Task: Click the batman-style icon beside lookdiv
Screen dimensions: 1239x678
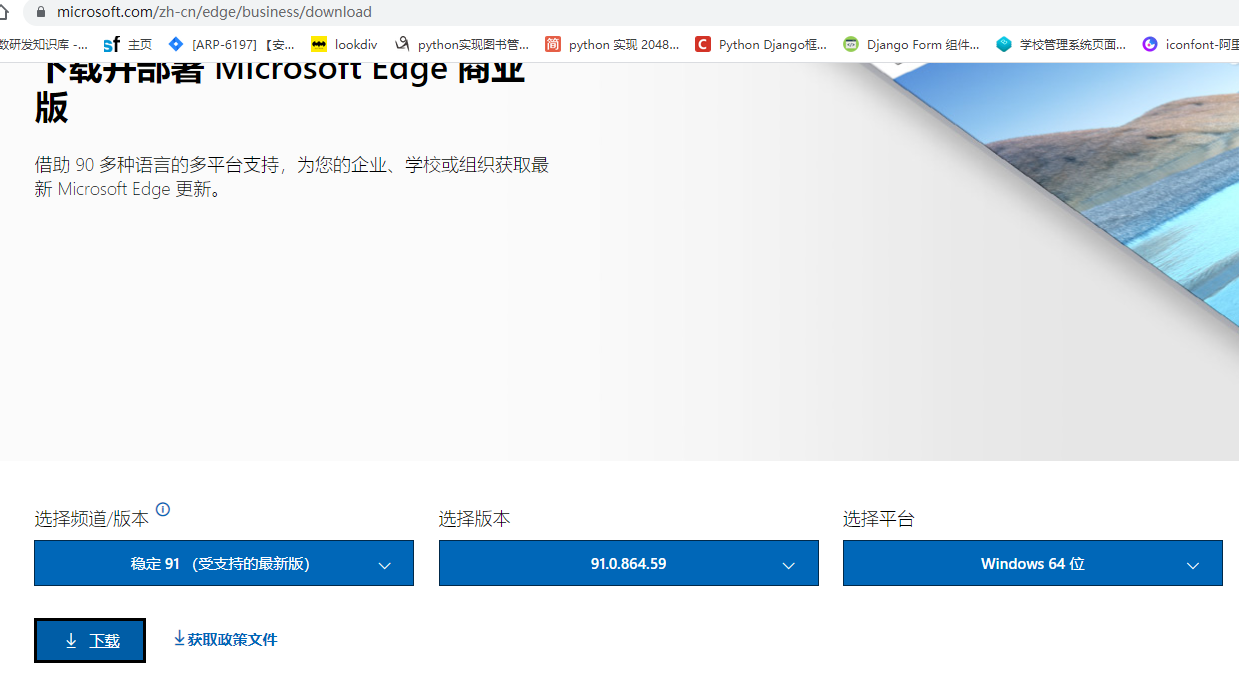Action: 320,43
